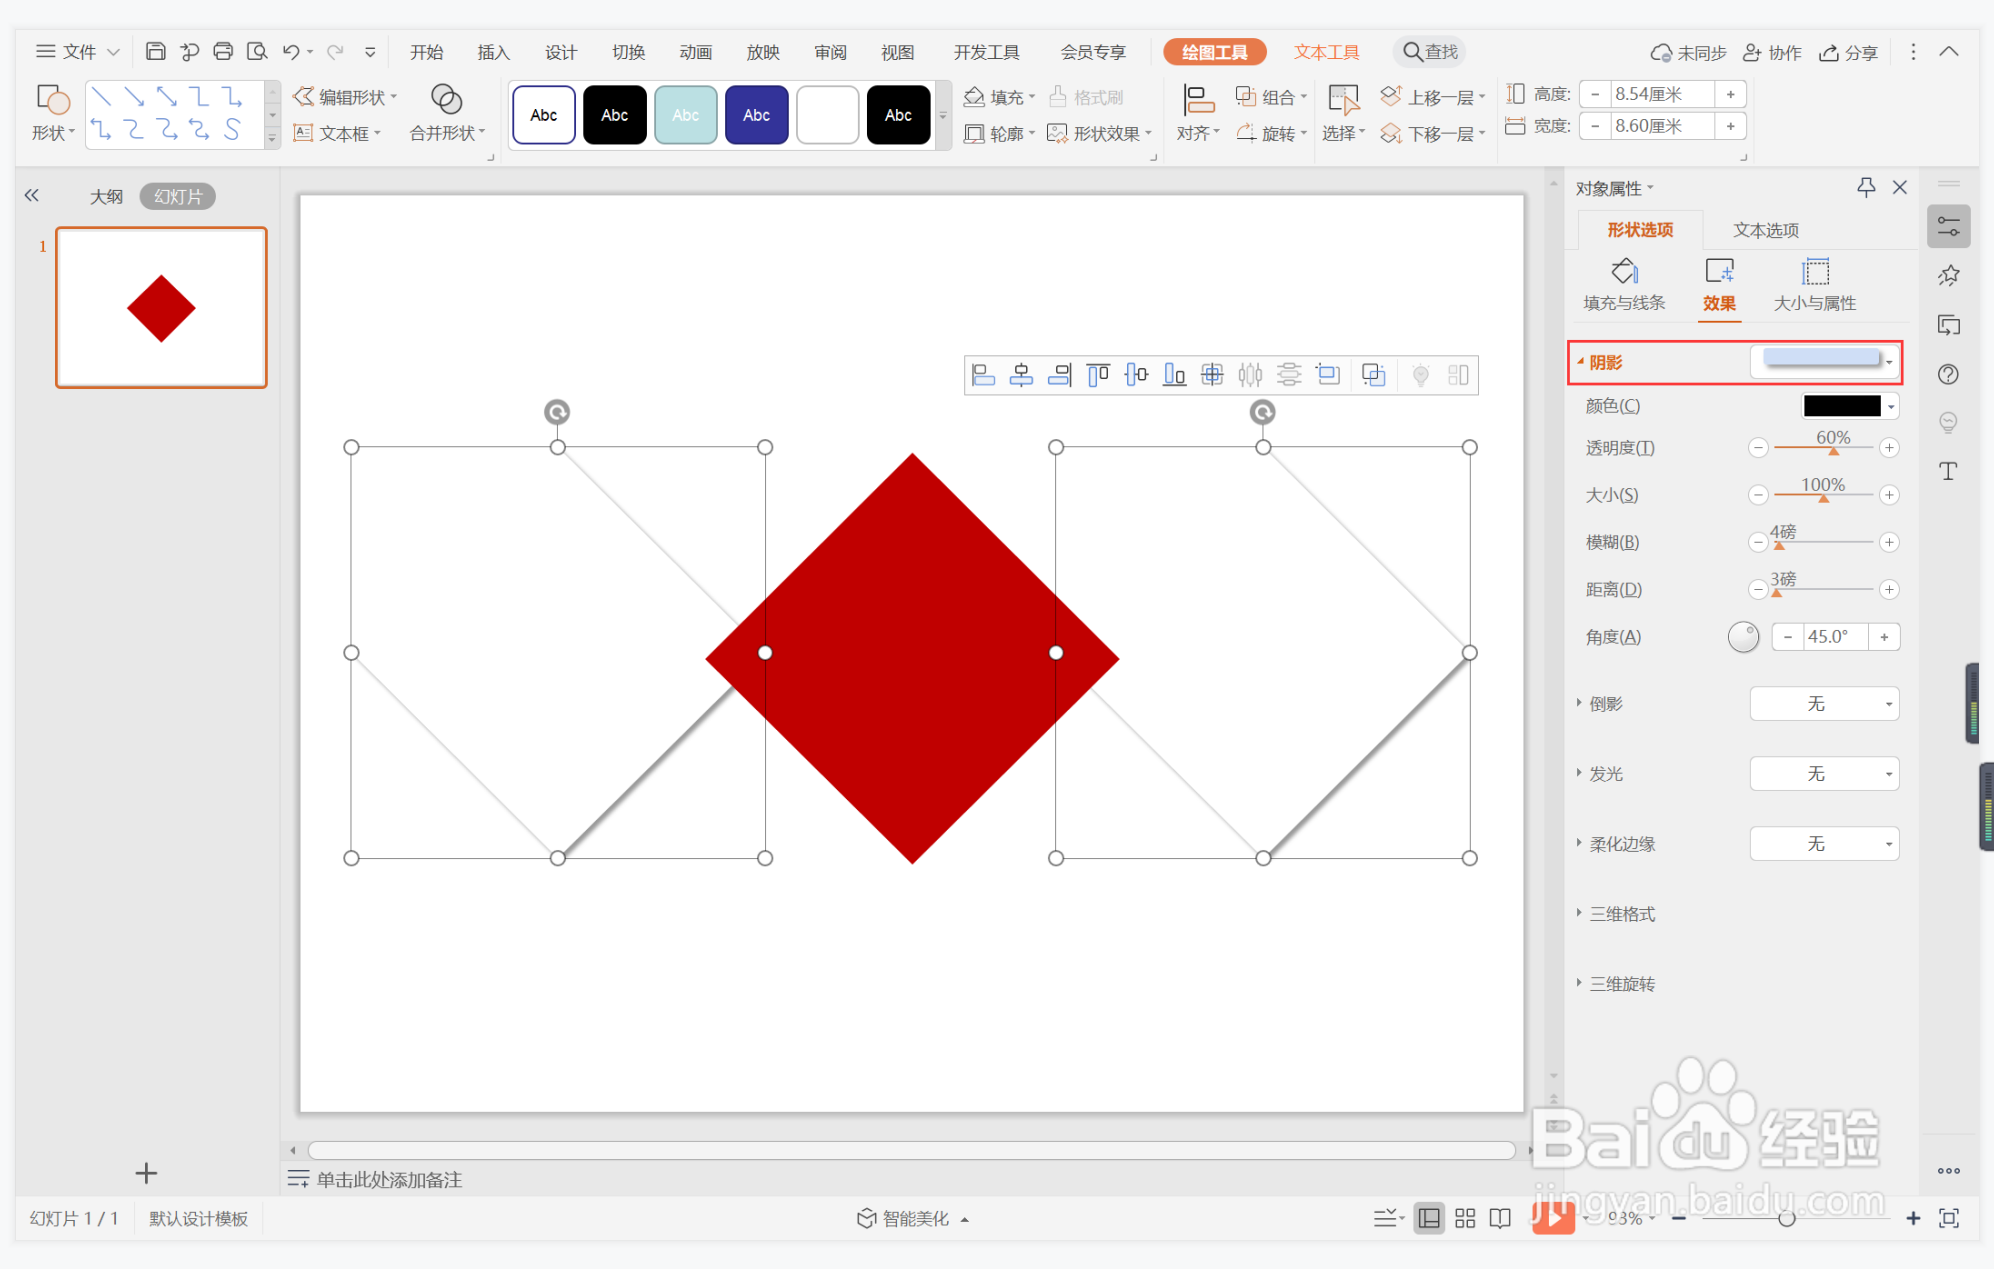Open the Design (设计) ribbon tab
Screen dimensions: 1994x1269
point(560,52)
